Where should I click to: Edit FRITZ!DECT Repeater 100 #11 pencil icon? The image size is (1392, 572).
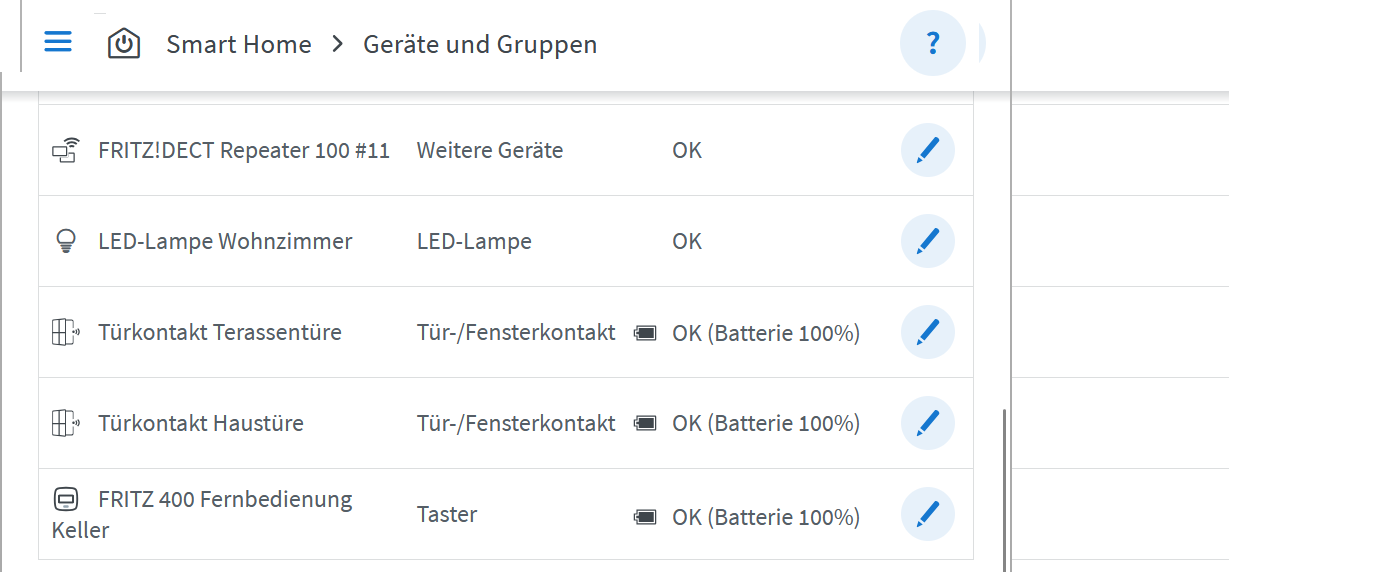[928, 150]
